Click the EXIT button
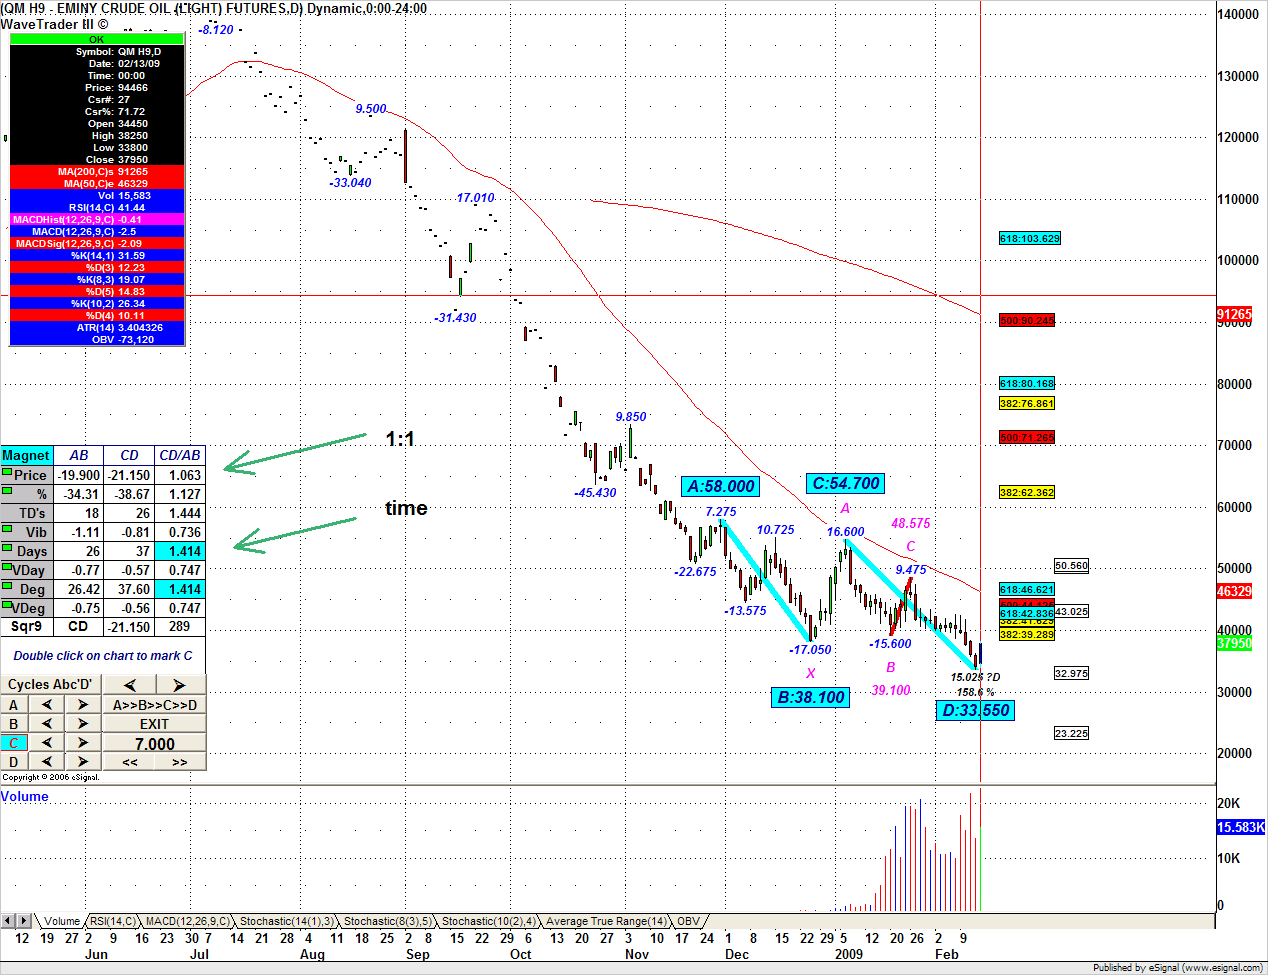The image size is (1268, 975). pos(154,724)
